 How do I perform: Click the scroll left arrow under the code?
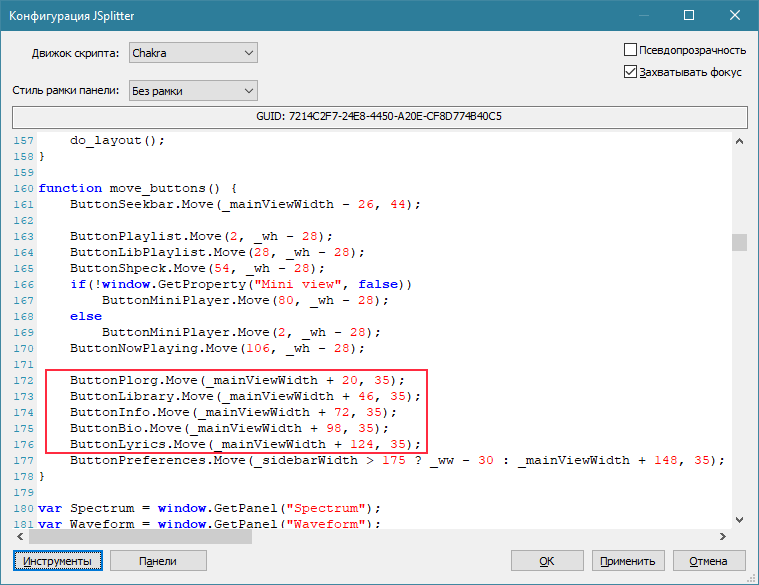(x=21, y=536)
